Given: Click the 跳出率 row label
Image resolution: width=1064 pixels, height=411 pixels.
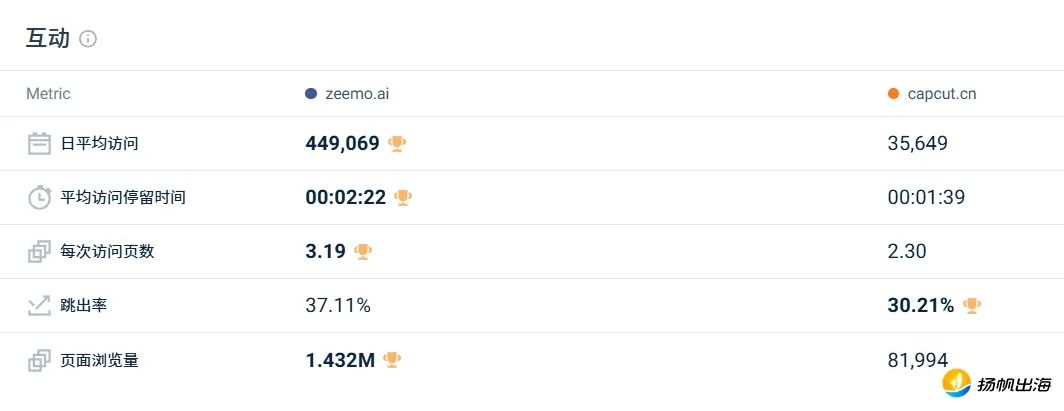Looking at the screenshot, I should pyautogui.click(x=83, y=306).
